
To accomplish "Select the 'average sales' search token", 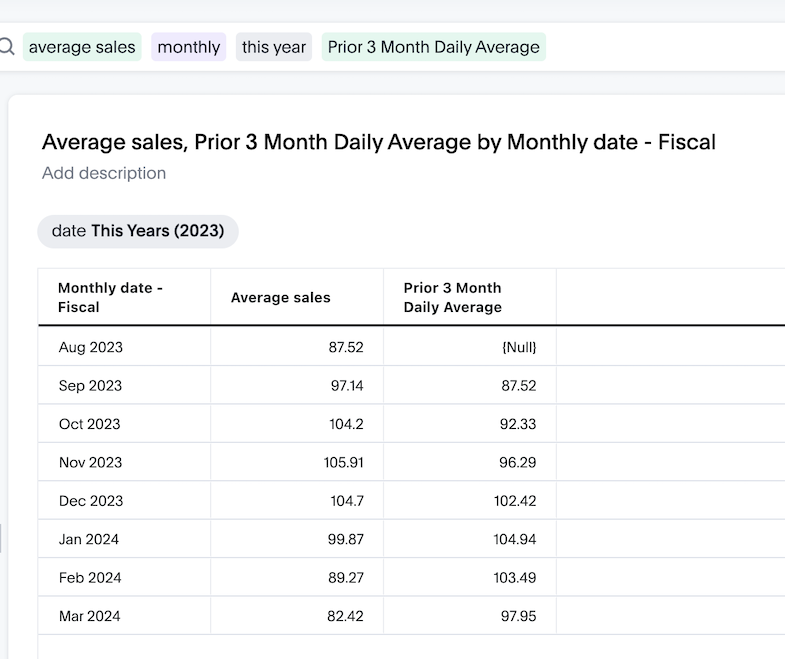I will pyautogui.click(x=82, y=47).
